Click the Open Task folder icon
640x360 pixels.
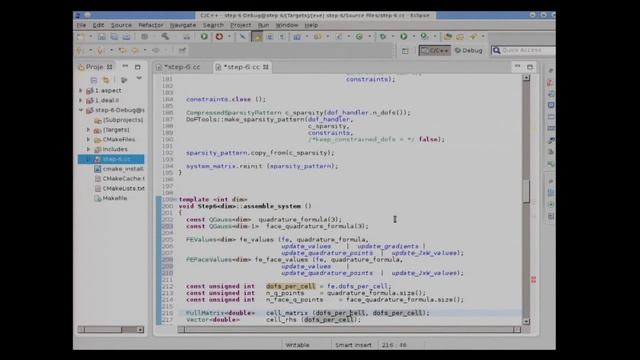(460, 37)
